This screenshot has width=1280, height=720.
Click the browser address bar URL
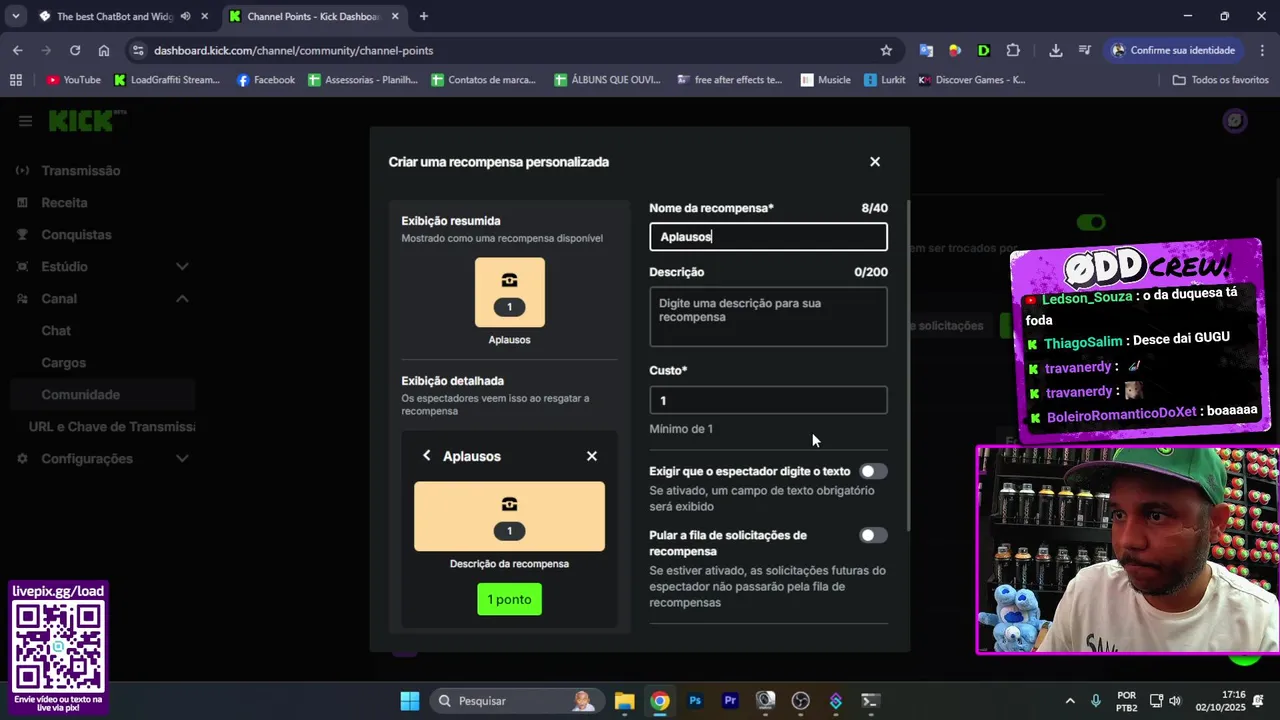coord(294,50)
